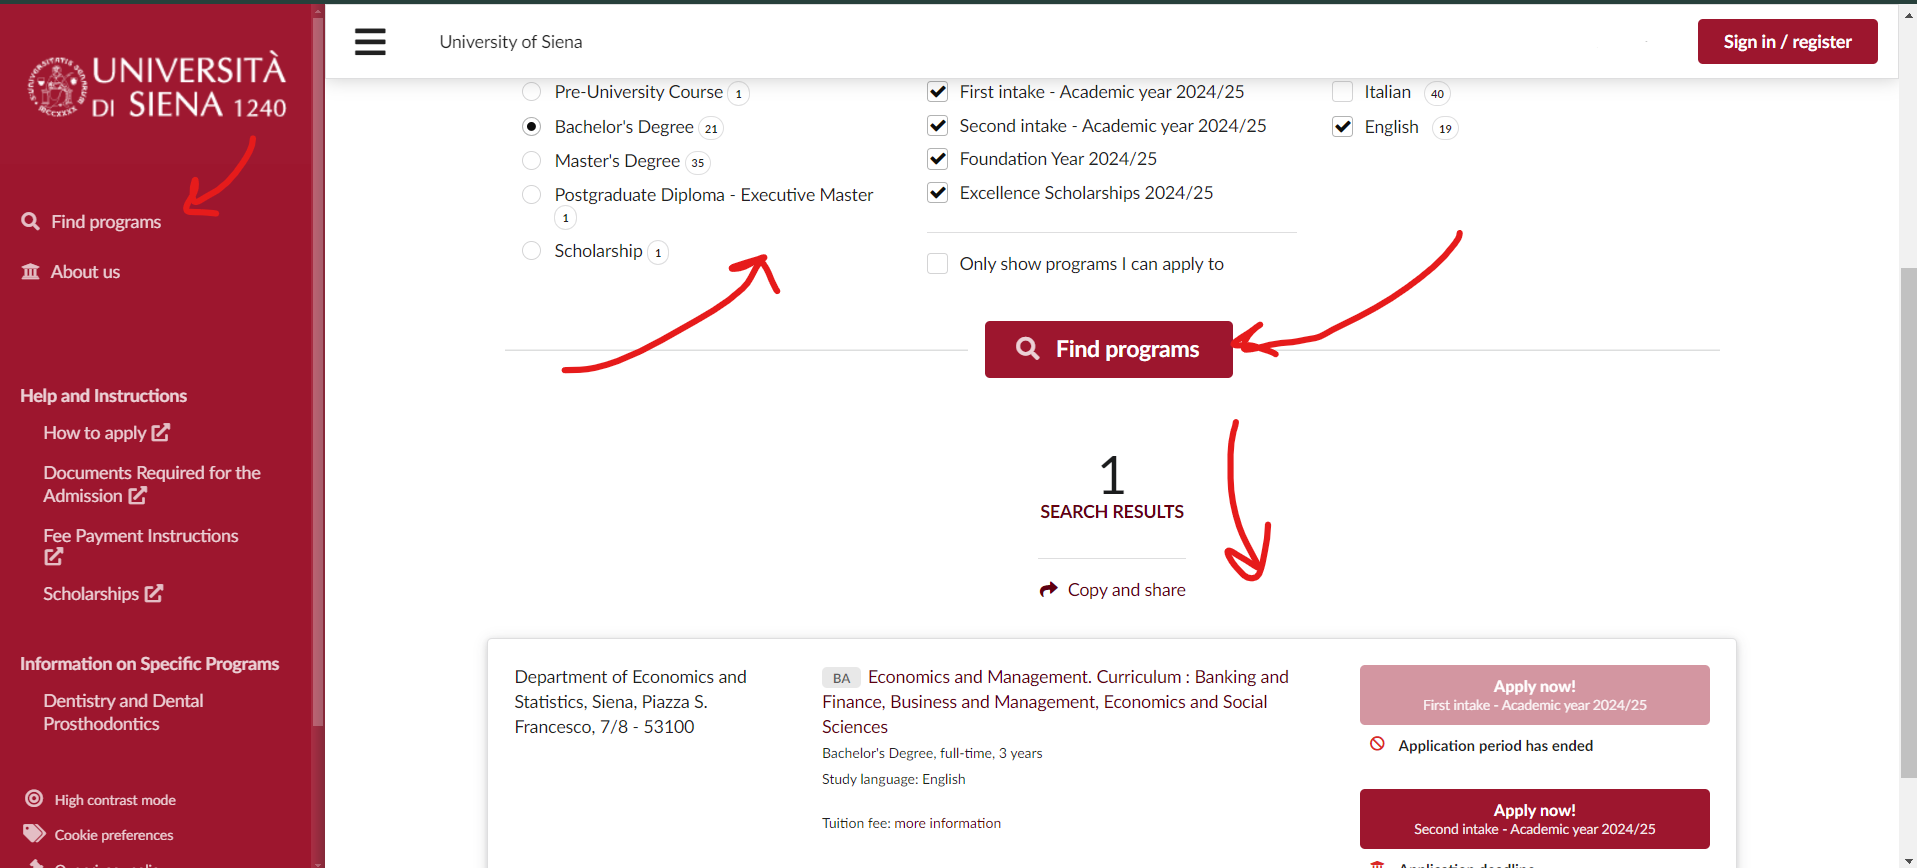Click Apply now for Second intake 2024/25
Viewport: 1917px width, 868px height.
(1534, 819)
